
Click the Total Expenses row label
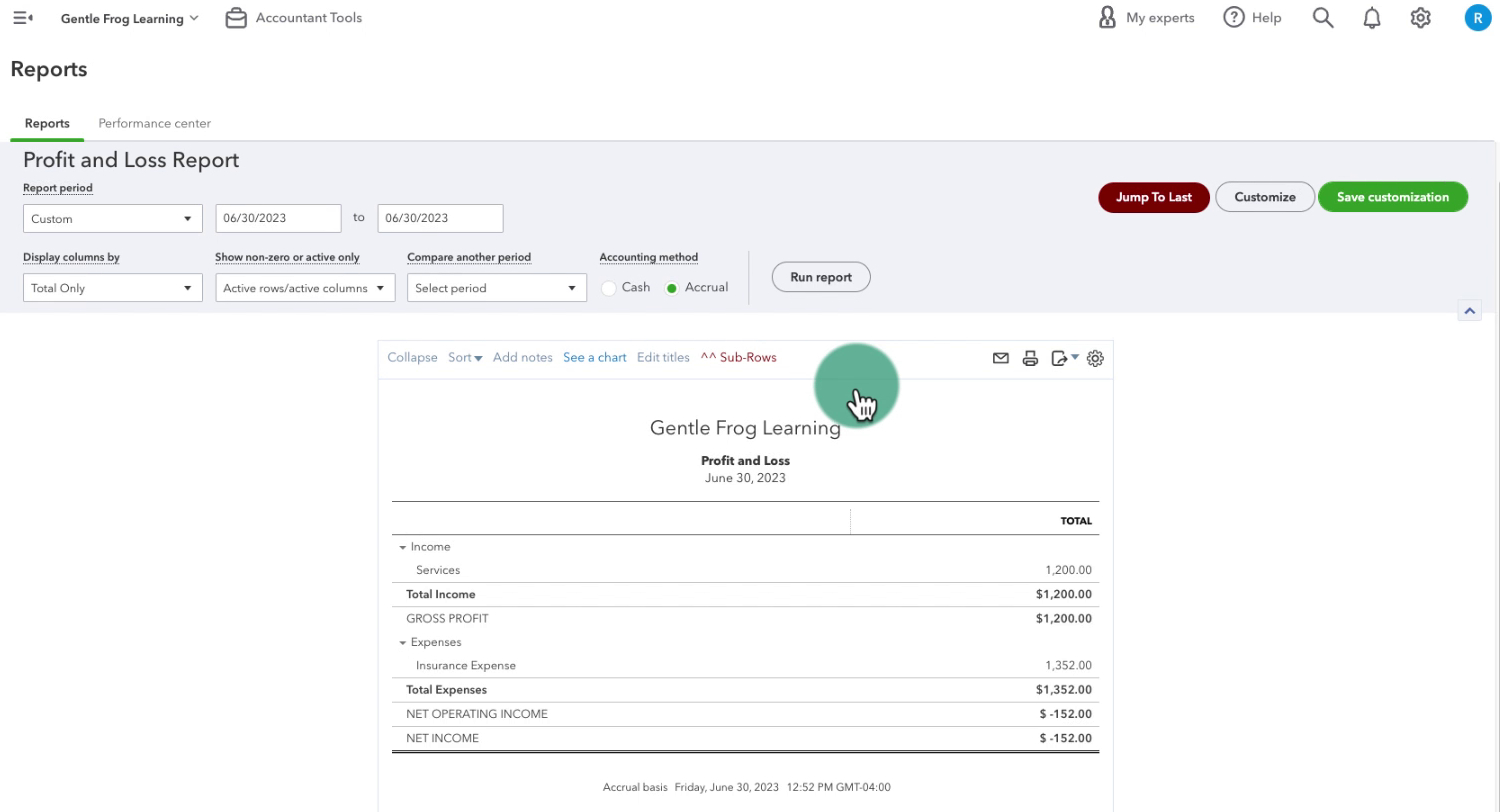[x=446, y=690]
